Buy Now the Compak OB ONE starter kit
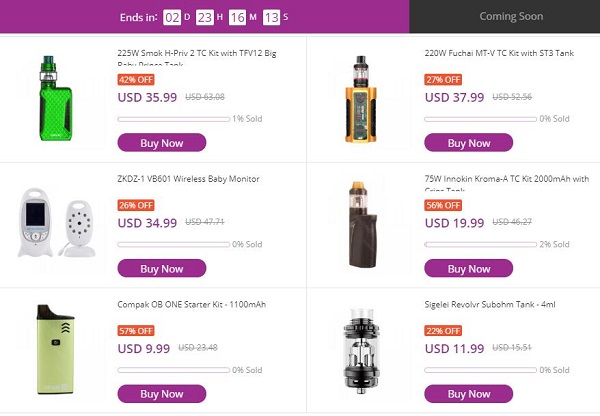600x416 pixels. [162, 394]
